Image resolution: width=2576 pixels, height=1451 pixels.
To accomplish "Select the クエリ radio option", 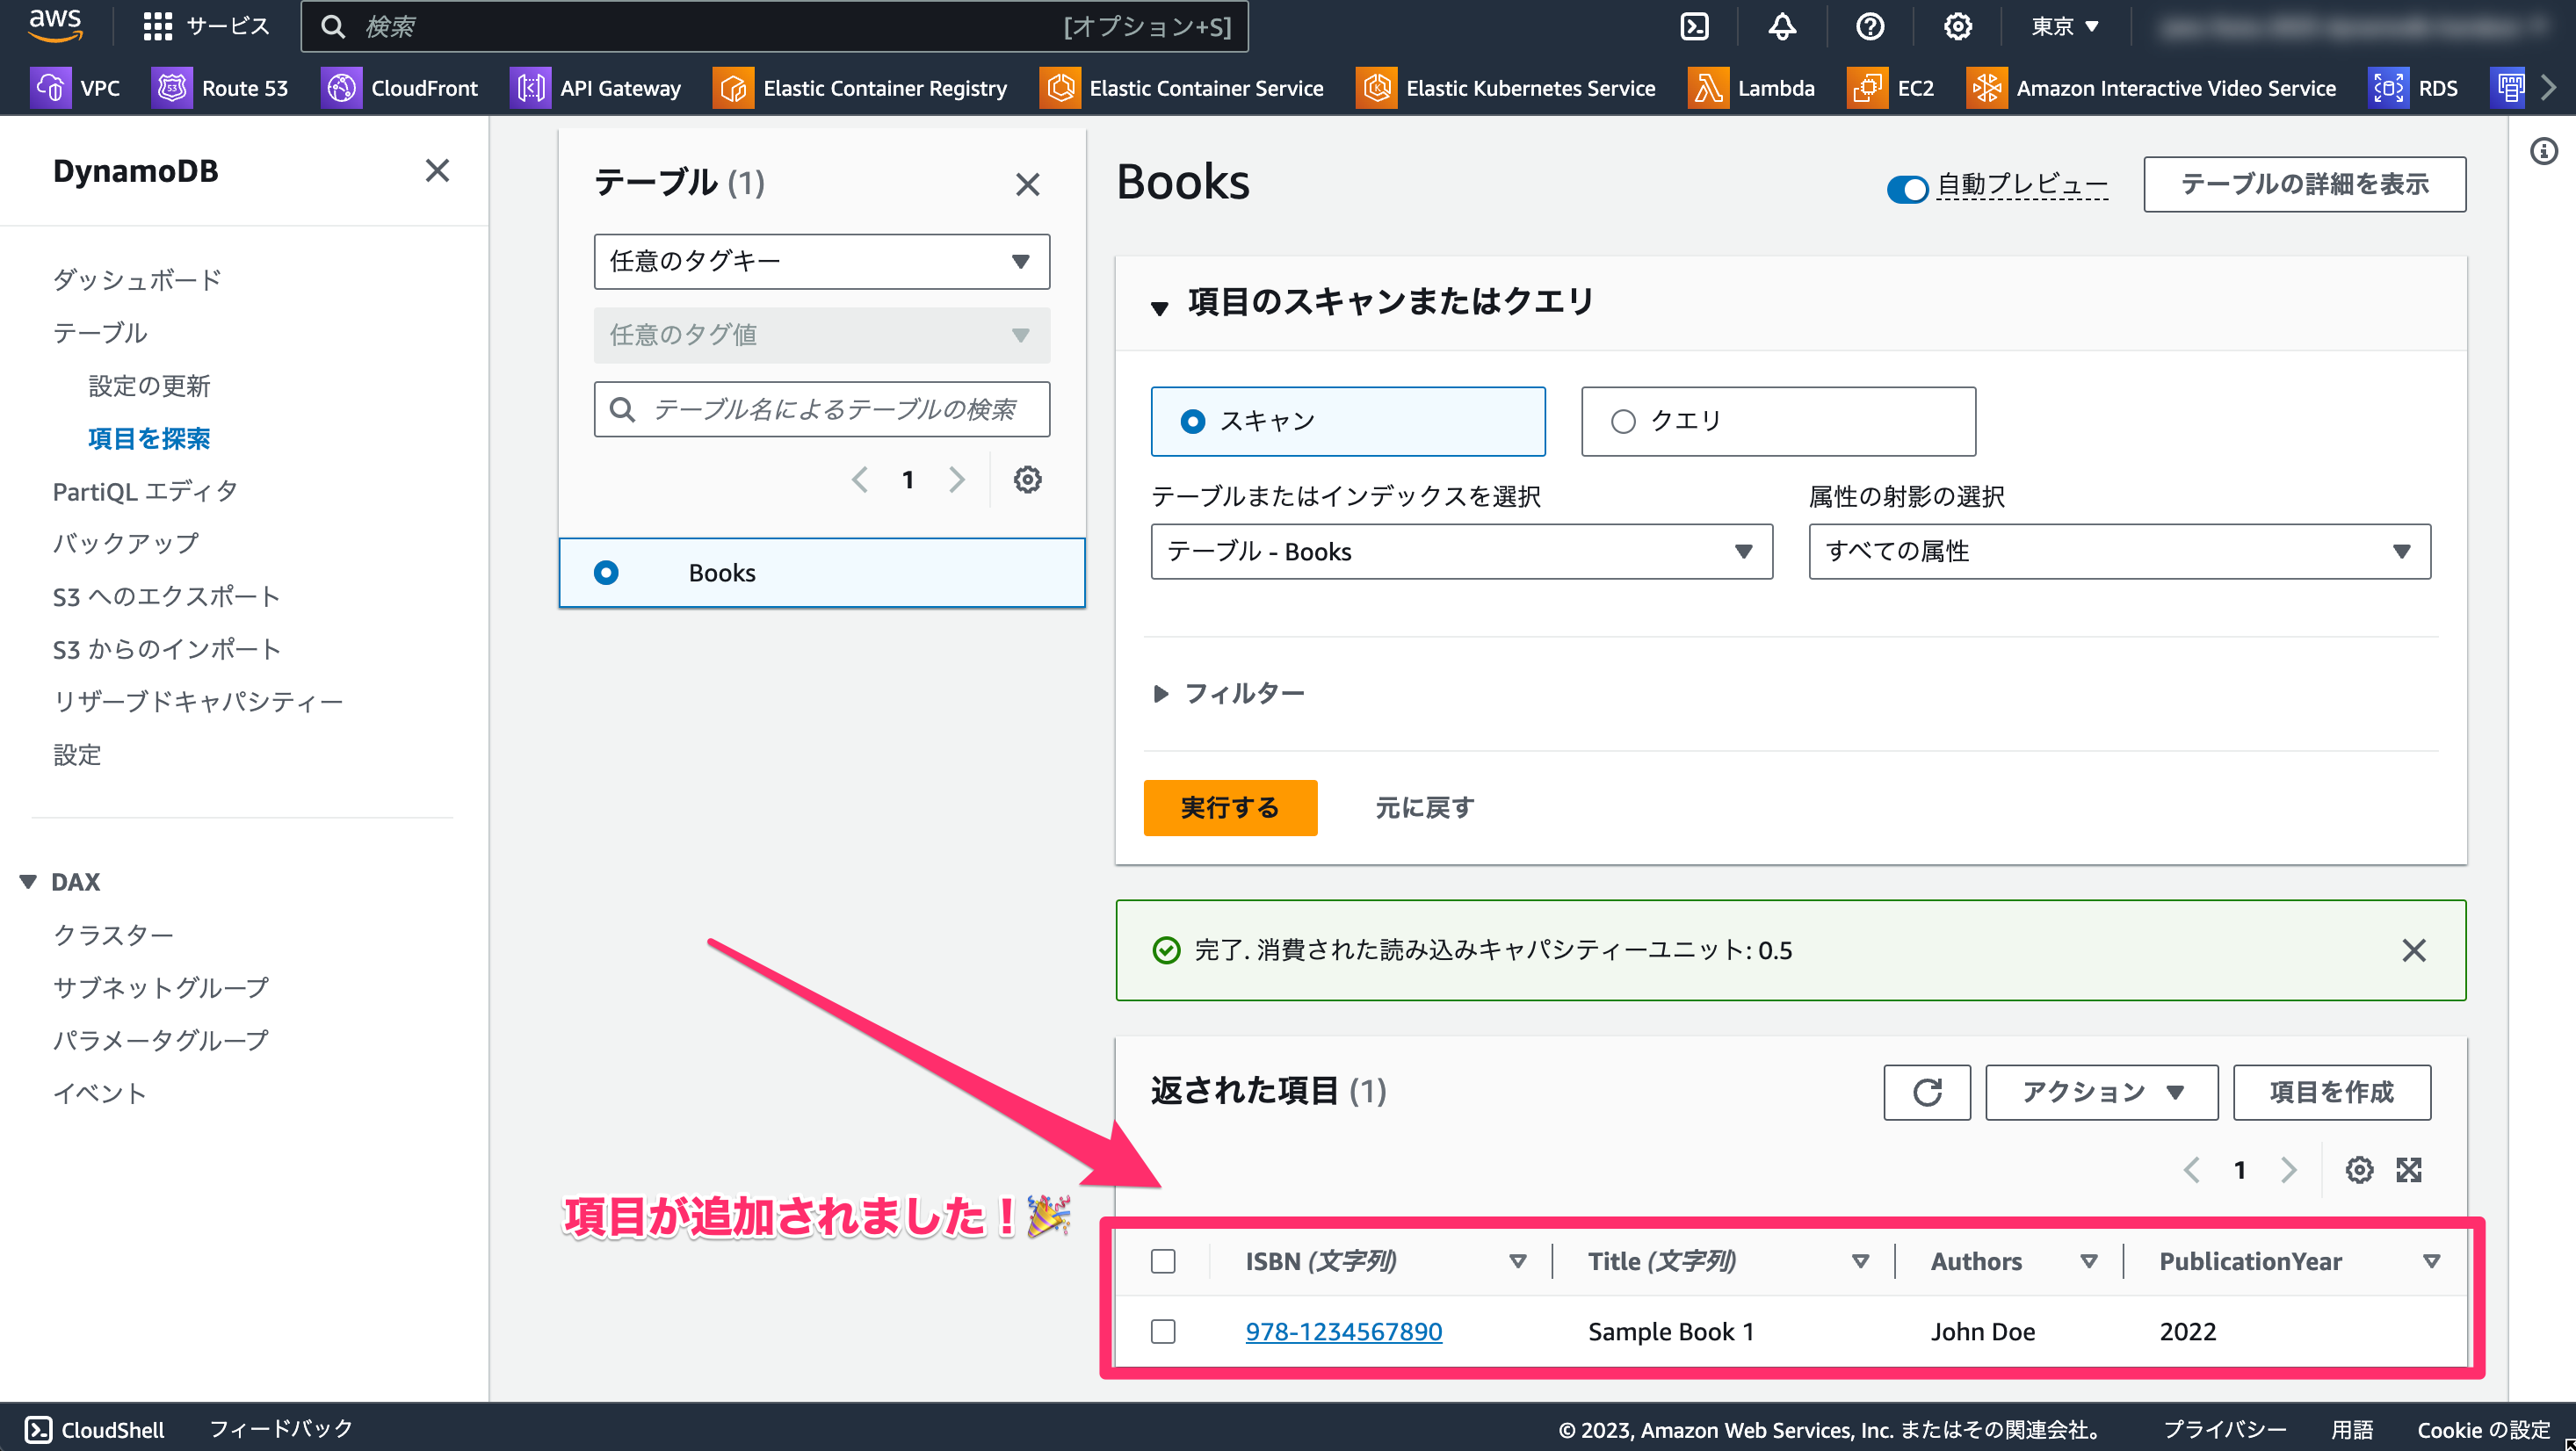I will tap(1778, 421).
